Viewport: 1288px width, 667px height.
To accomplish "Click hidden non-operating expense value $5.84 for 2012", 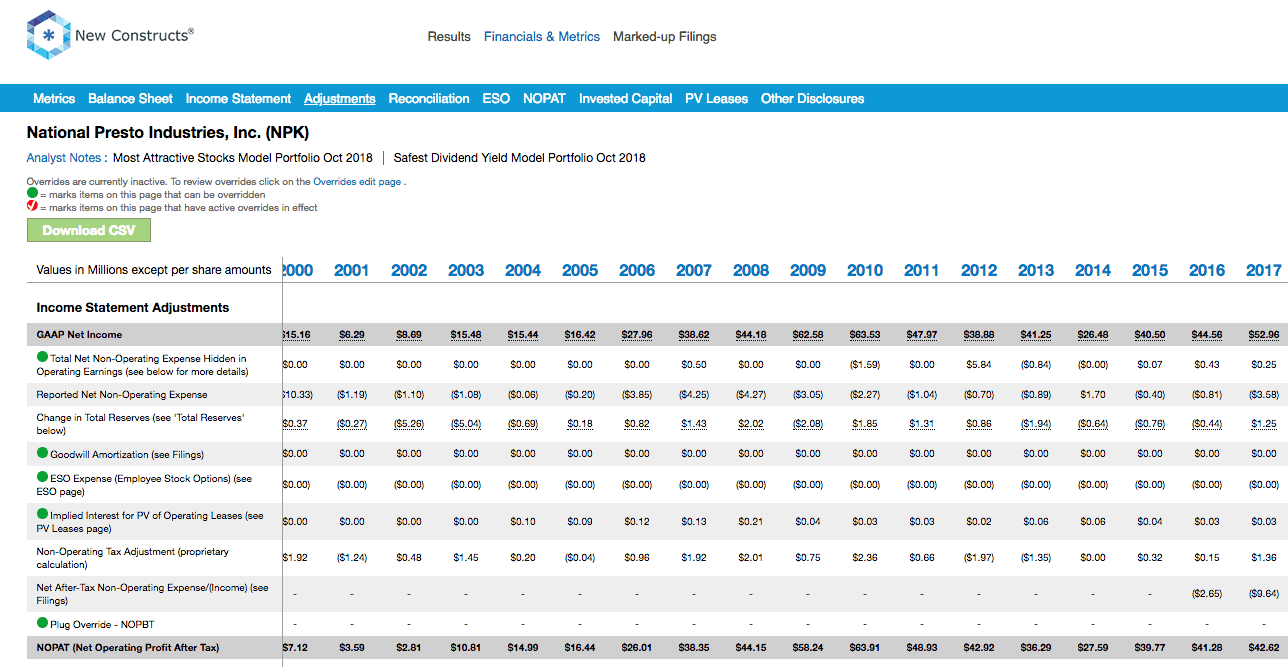I will coord(979,364).
